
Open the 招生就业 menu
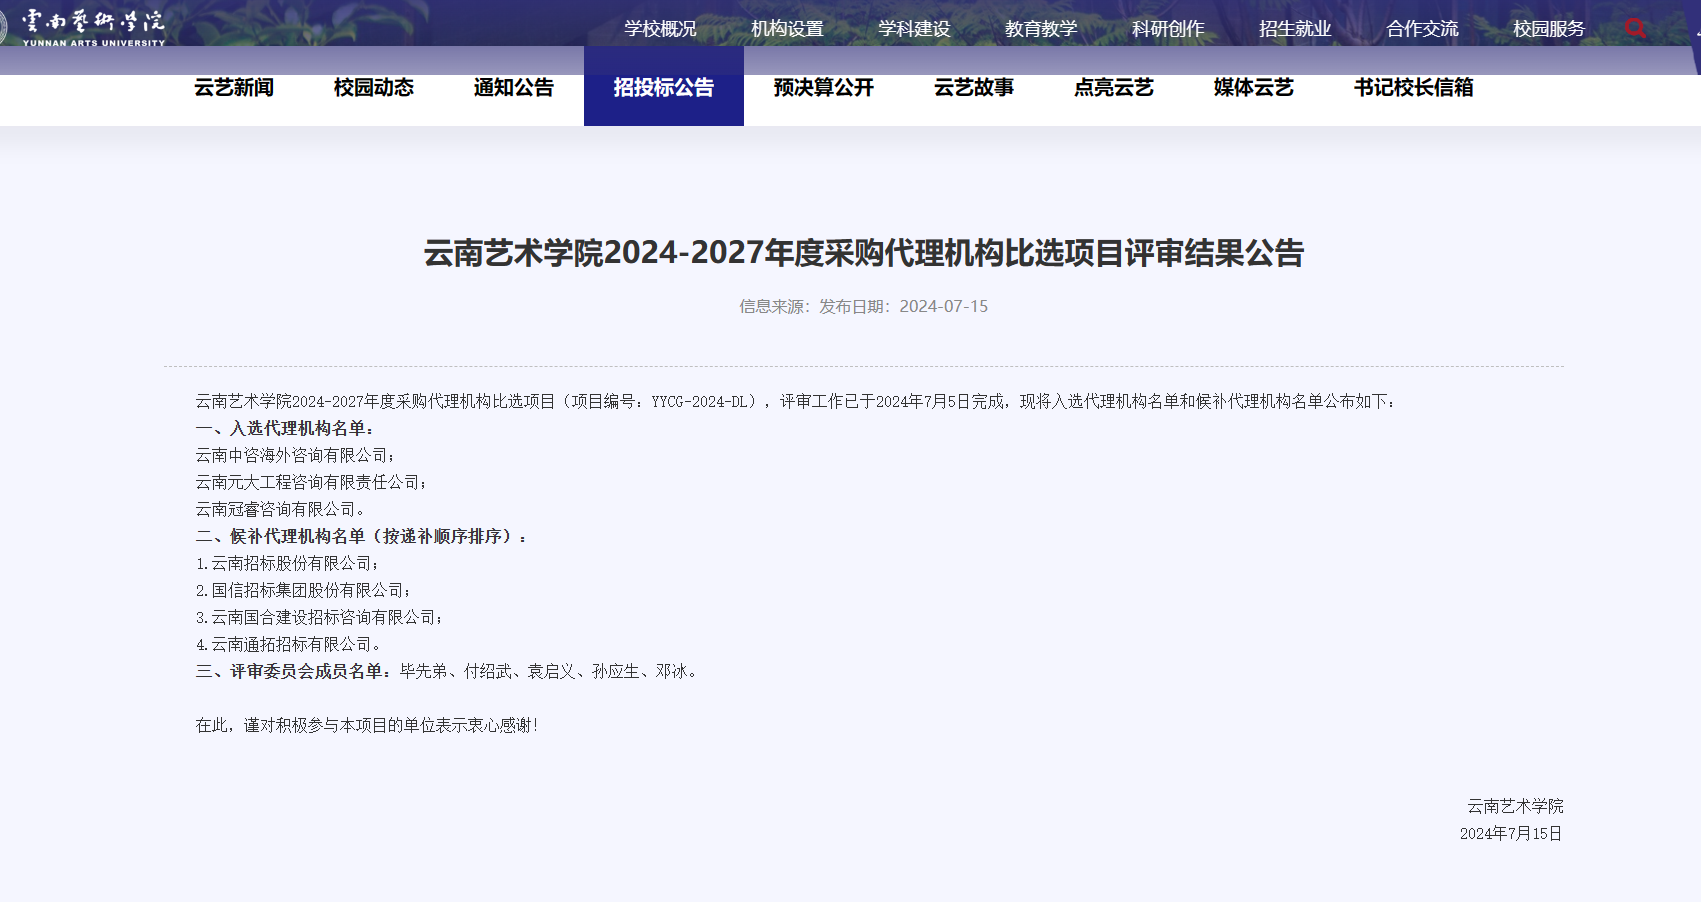click(x=1295, y=29)
